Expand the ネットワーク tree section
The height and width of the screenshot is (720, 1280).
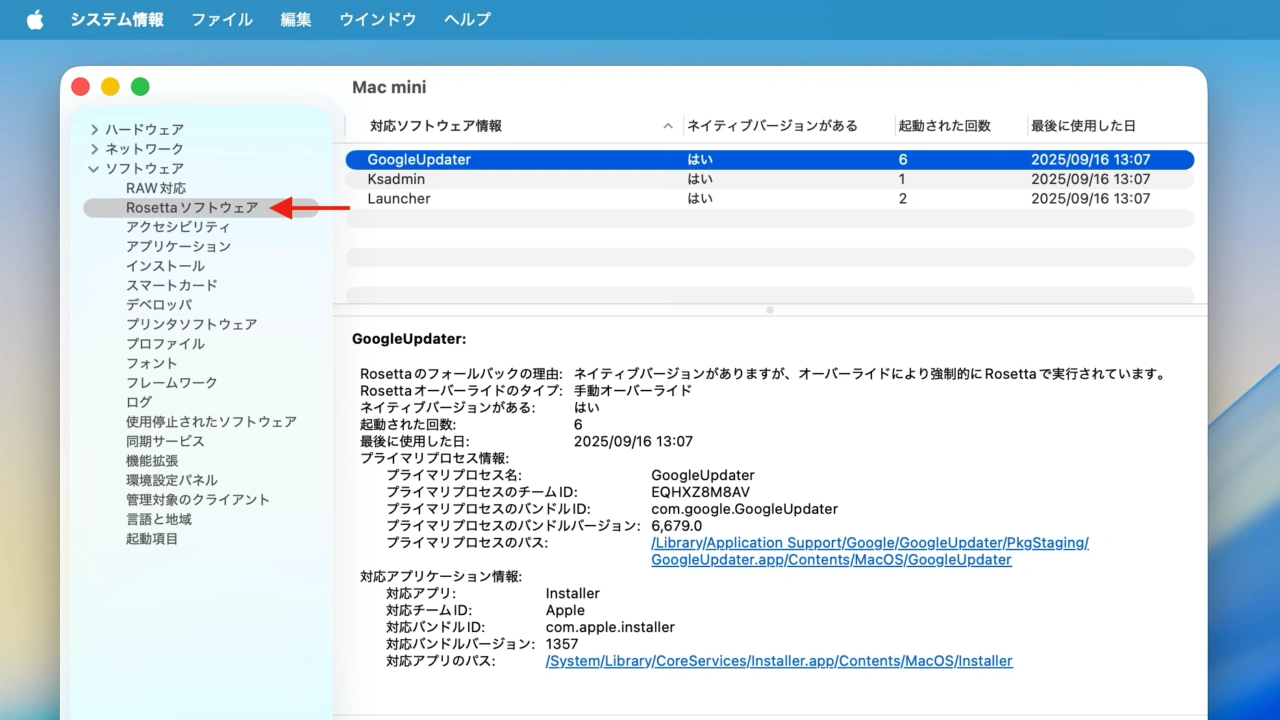[x=94, y=149]
